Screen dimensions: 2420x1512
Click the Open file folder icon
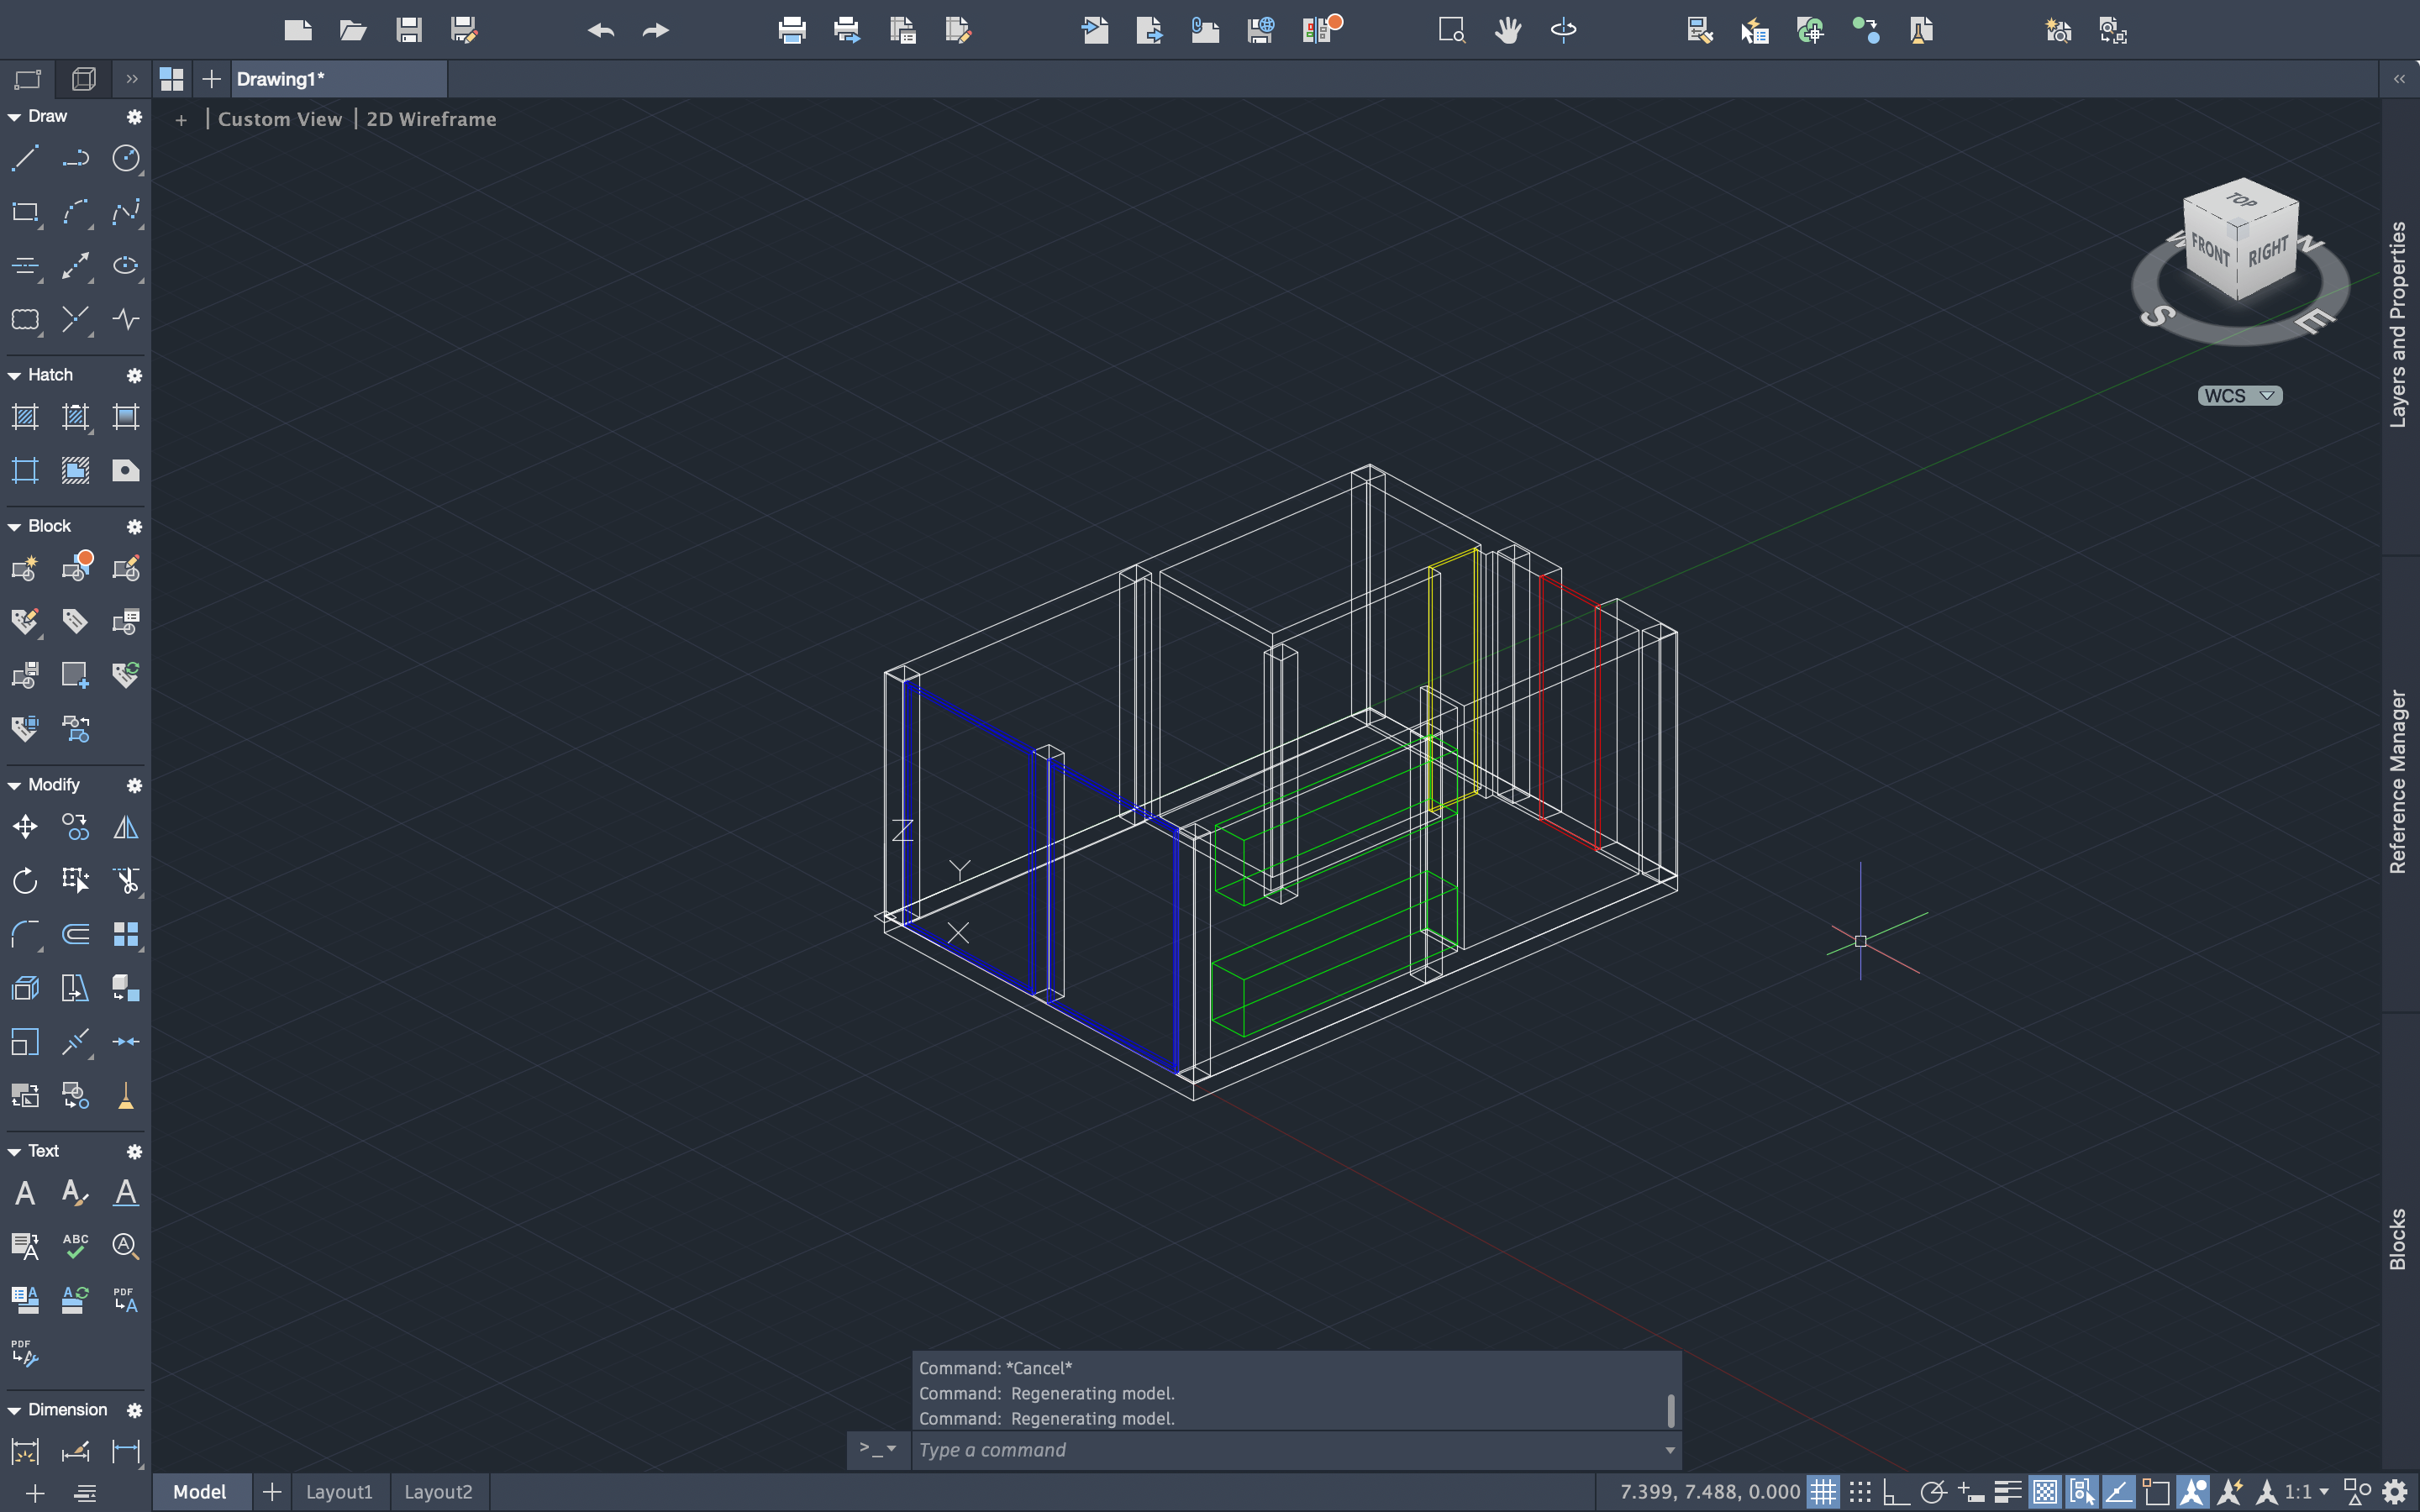pos(353,30)
